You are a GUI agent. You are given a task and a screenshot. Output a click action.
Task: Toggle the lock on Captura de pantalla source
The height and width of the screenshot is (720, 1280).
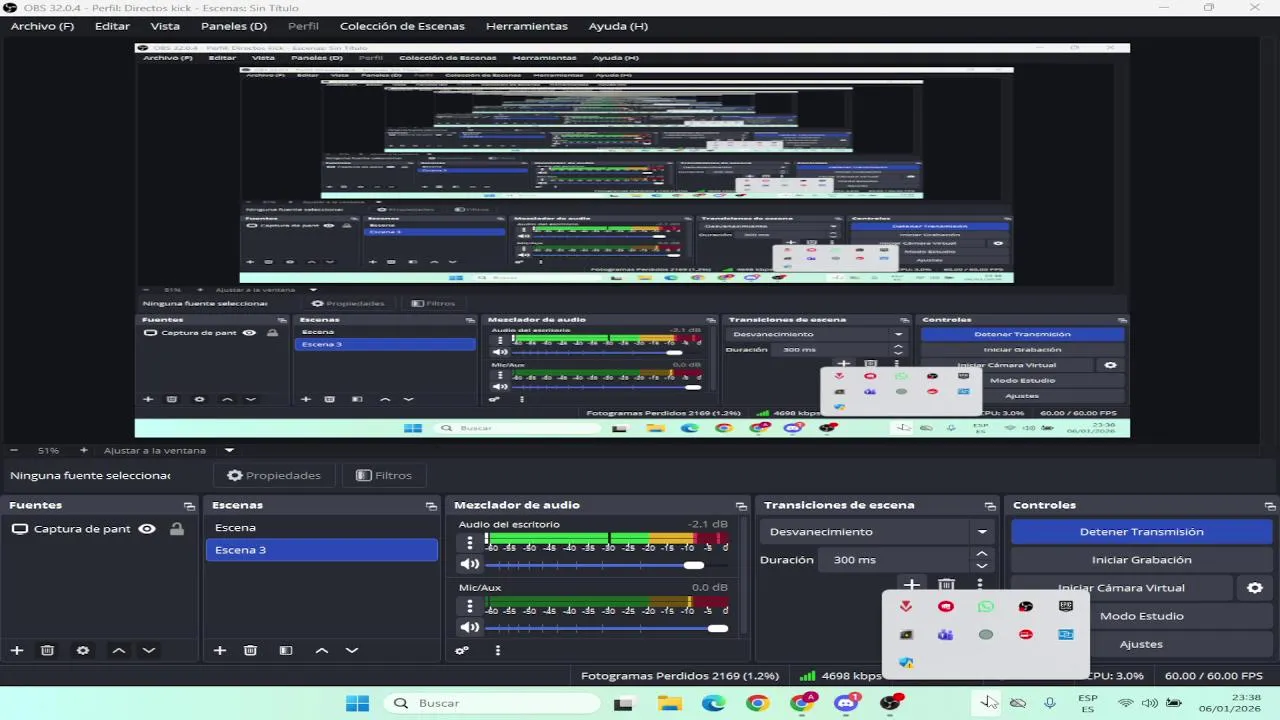pyautogui.click(x=177, y=529)
